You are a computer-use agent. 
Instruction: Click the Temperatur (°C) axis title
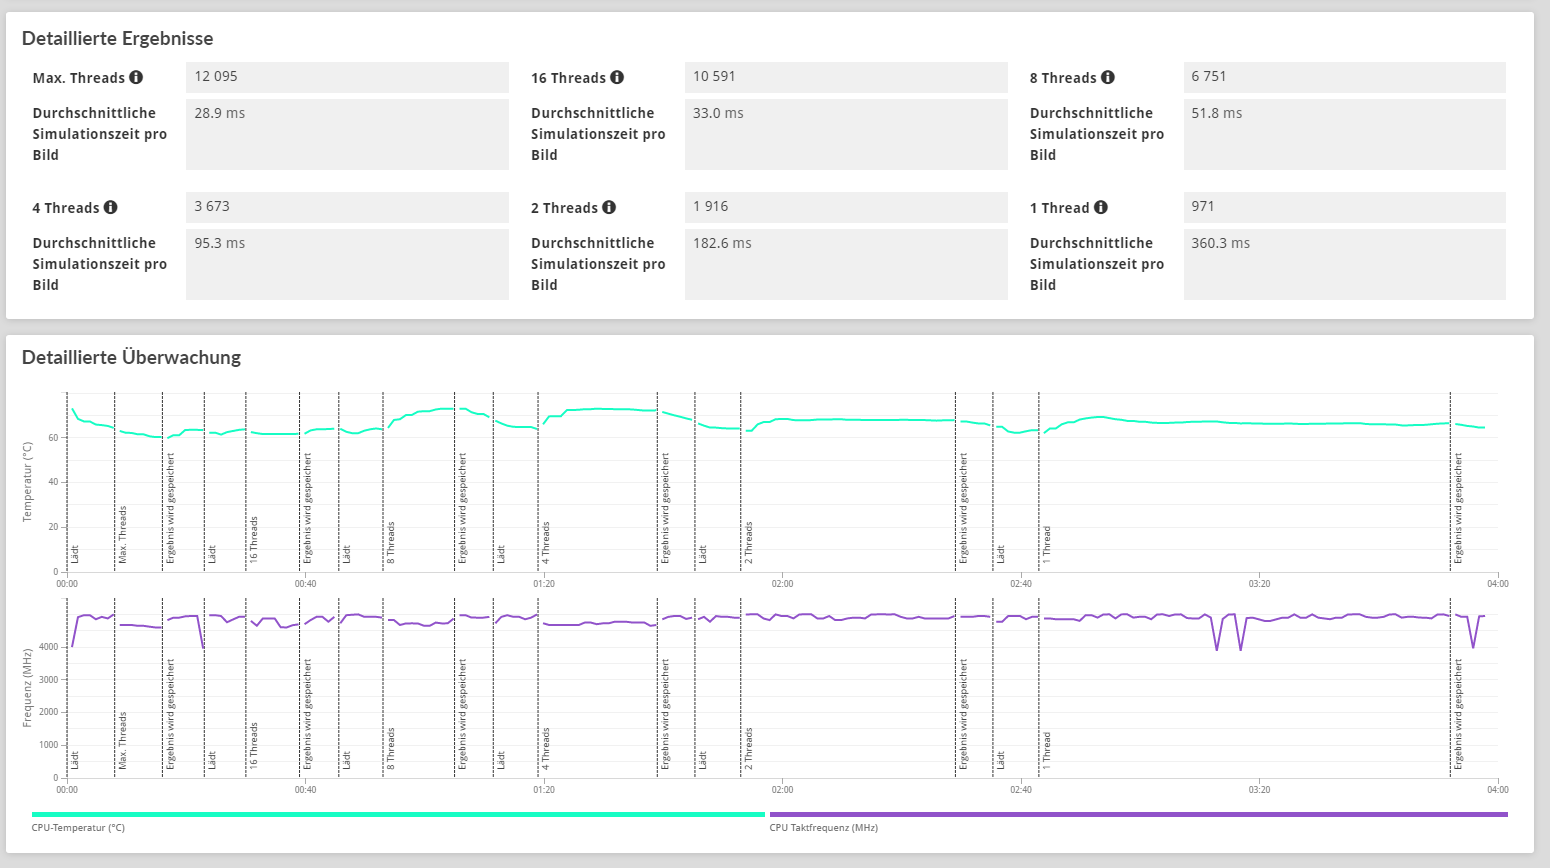coord(27,482)
